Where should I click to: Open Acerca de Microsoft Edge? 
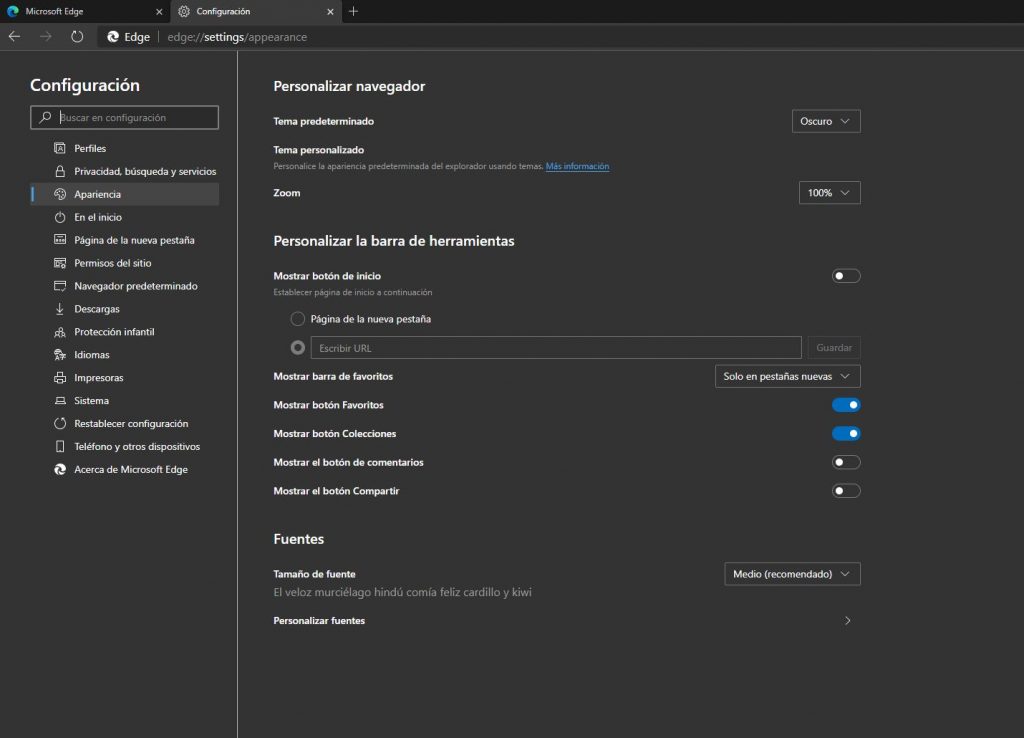click(124, 469)
